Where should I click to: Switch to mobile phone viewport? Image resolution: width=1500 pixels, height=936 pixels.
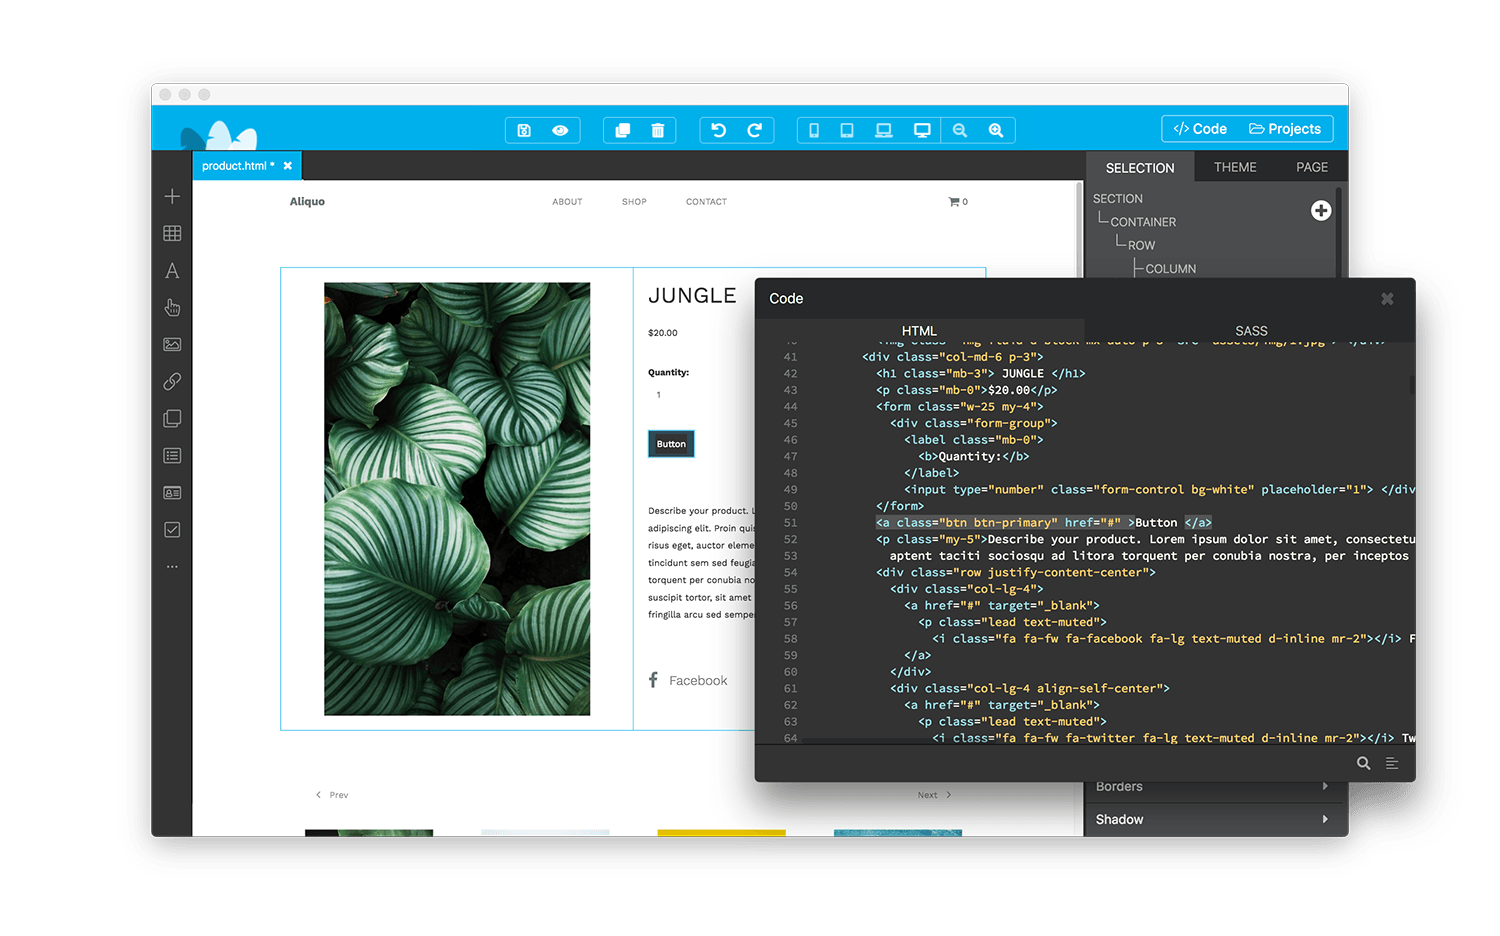click(x=814, y=130)
